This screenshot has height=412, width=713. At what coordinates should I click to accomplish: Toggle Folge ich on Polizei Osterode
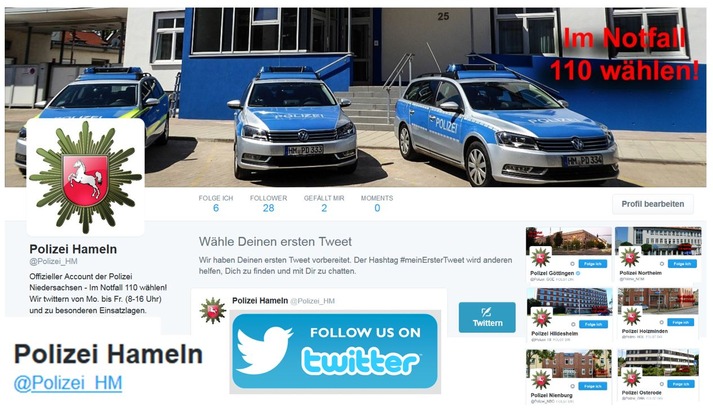[681, 384]
